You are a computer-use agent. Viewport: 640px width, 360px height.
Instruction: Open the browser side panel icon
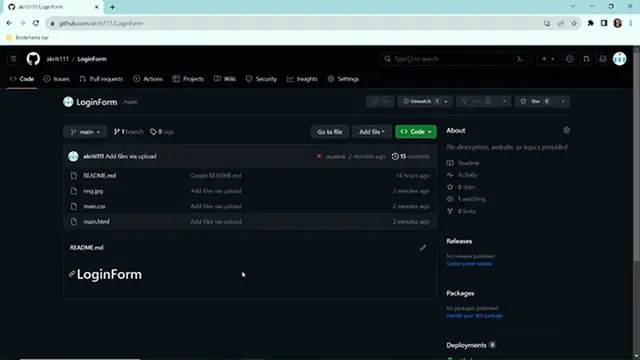604,23
